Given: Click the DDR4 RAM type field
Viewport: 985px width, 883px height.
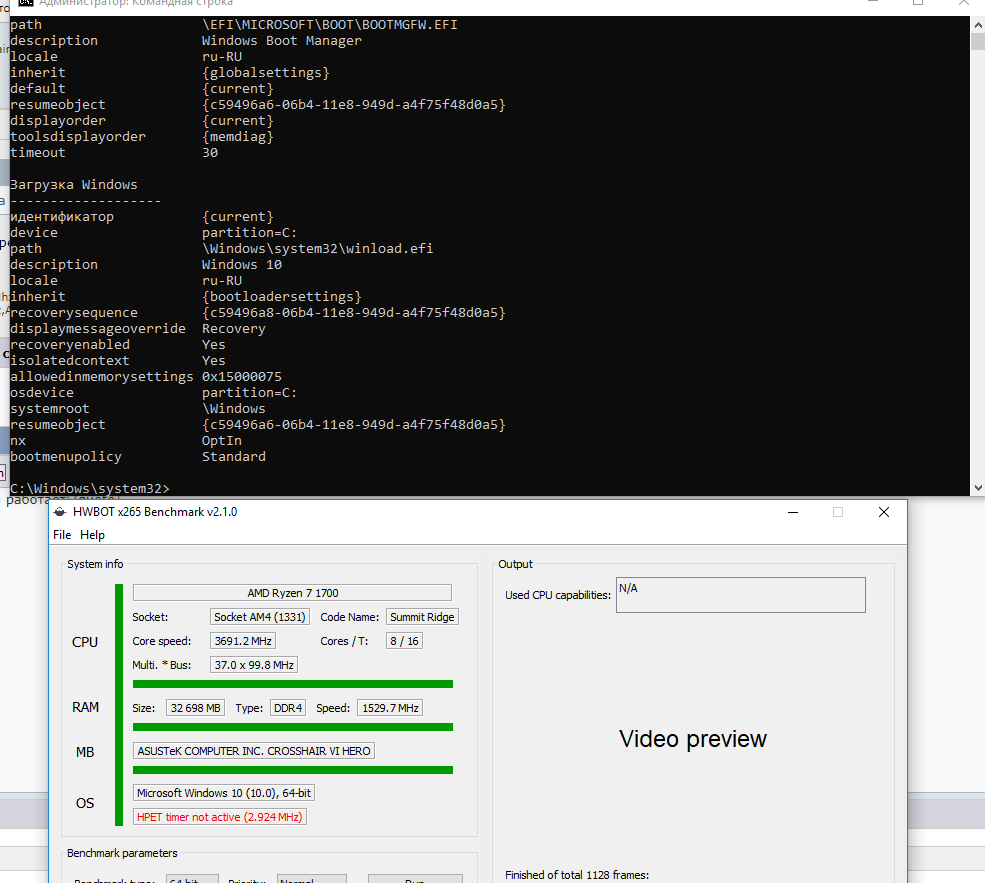Looking at the screenshot, I should pos(288,708).
